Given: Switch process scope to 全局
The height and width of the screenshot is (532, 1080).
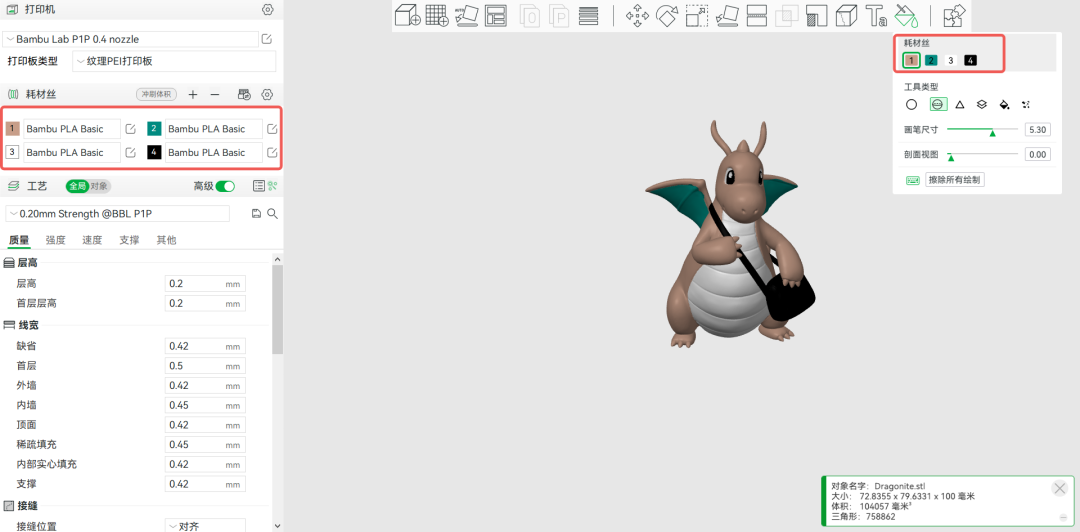Looking at the screenshot, I should [x=78, y=186].
